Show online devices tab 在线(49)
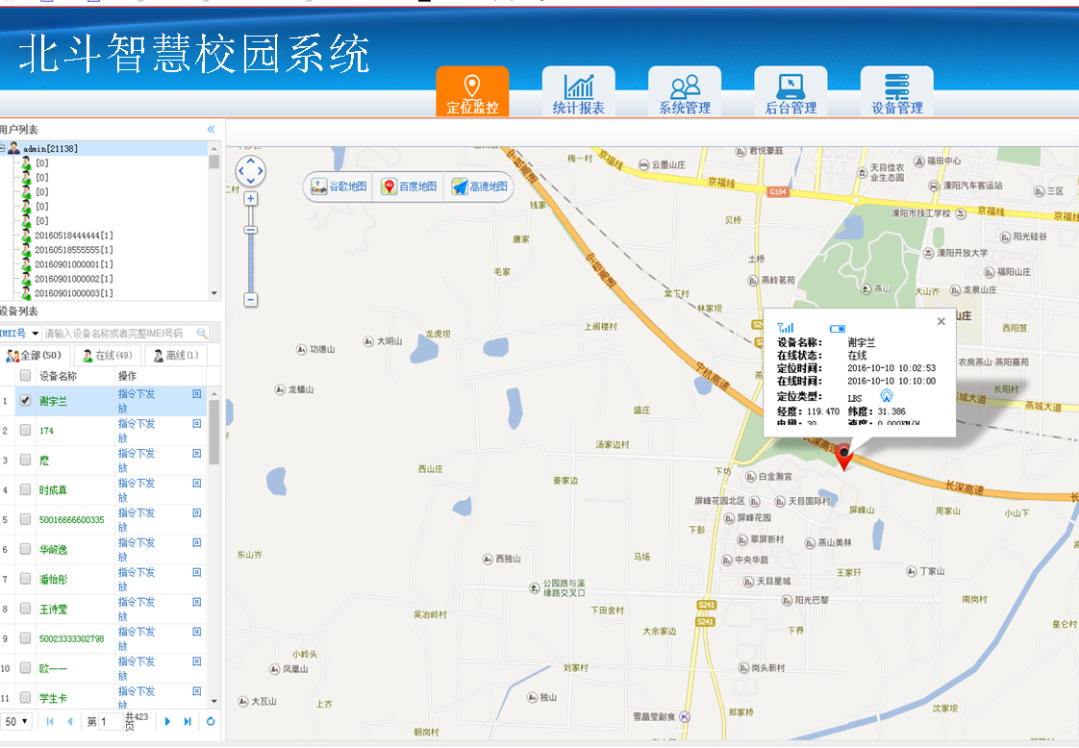 tap(107, 355)
